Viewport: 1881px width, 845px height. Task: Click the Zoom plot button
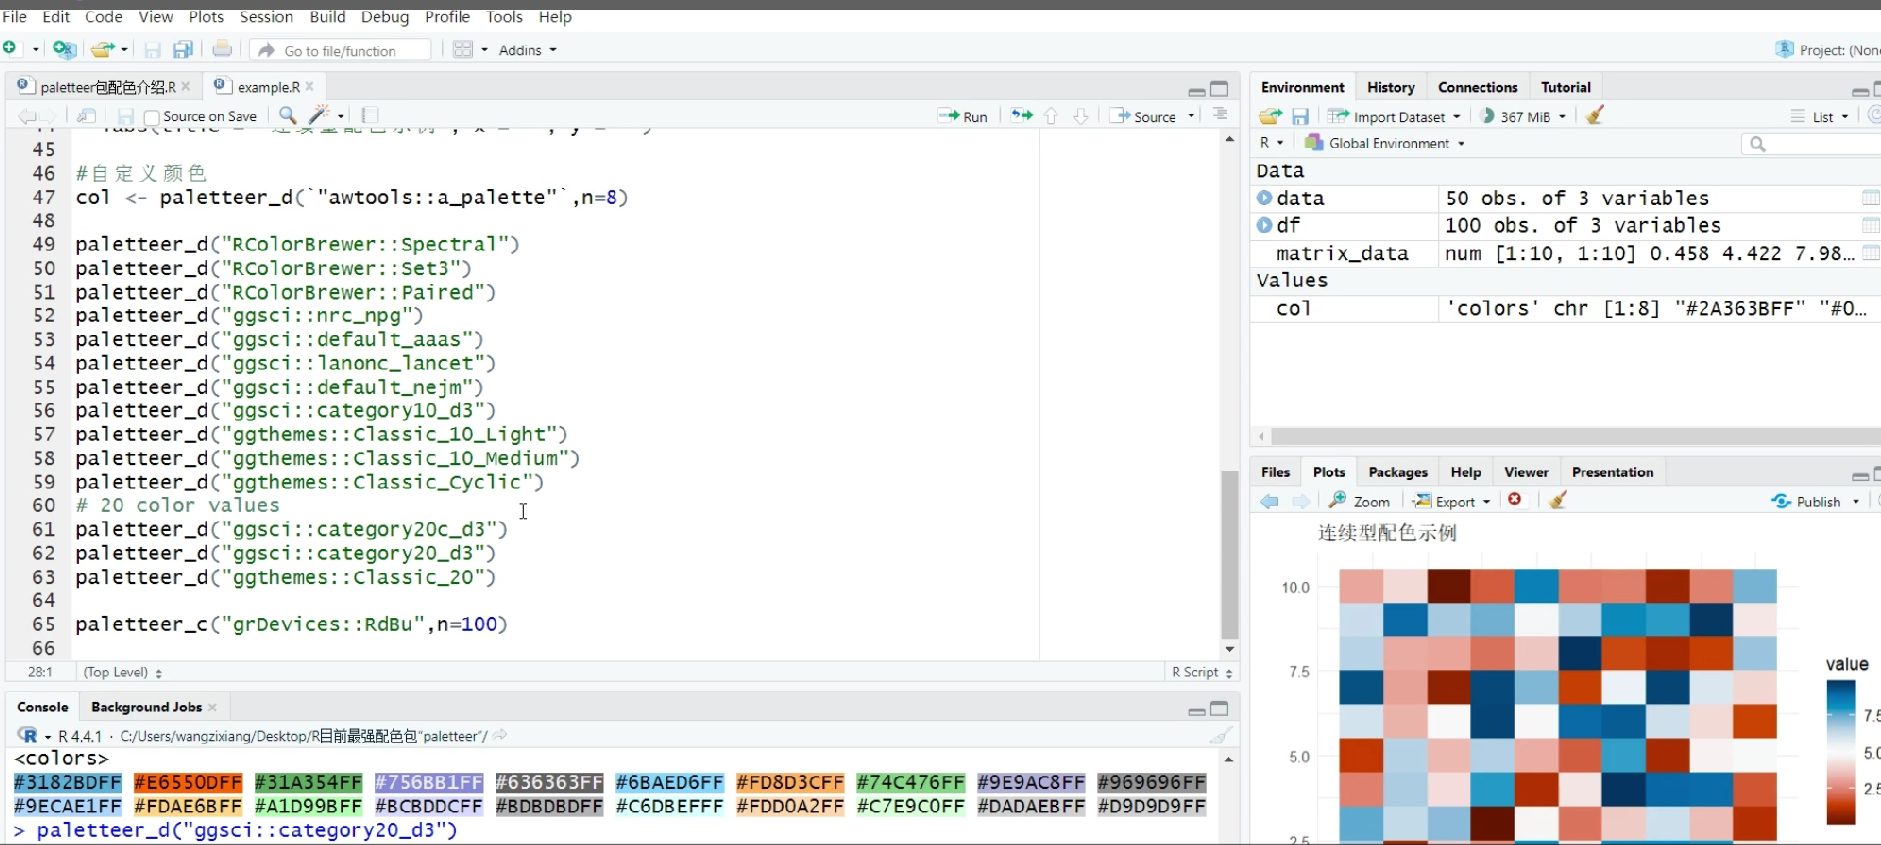click(x=1359, y=501)
